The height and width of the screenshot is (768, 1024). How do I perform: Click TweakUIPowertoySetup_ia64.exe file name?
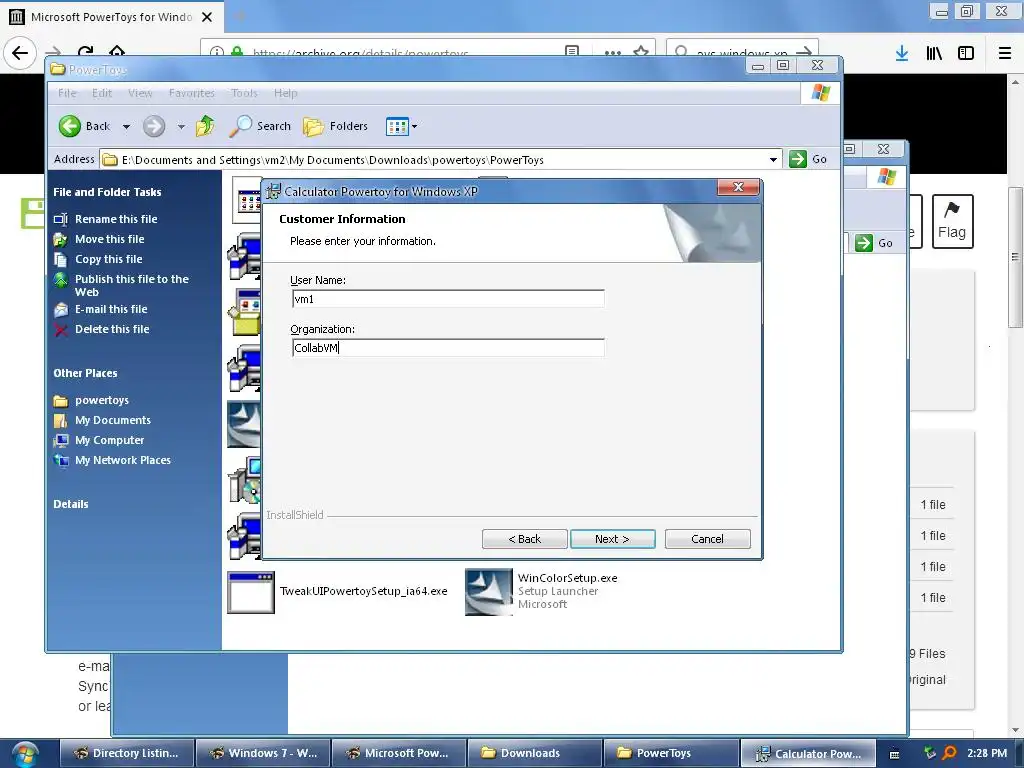[364, 591]
